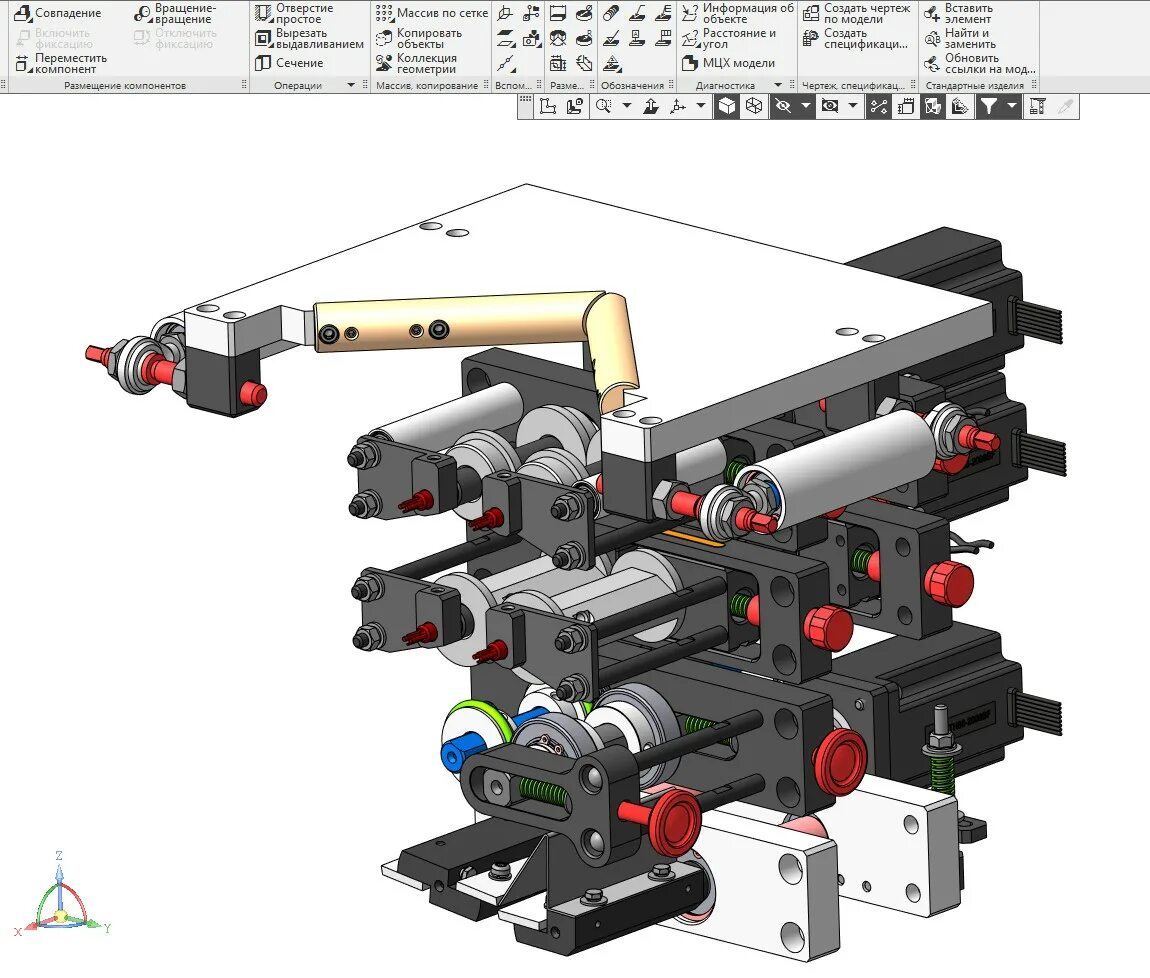Image resolution: width=1150 pixels, height=978 pixels.
Task: Expand the Операции panel dropdown arrow
Action: point(351,85)
